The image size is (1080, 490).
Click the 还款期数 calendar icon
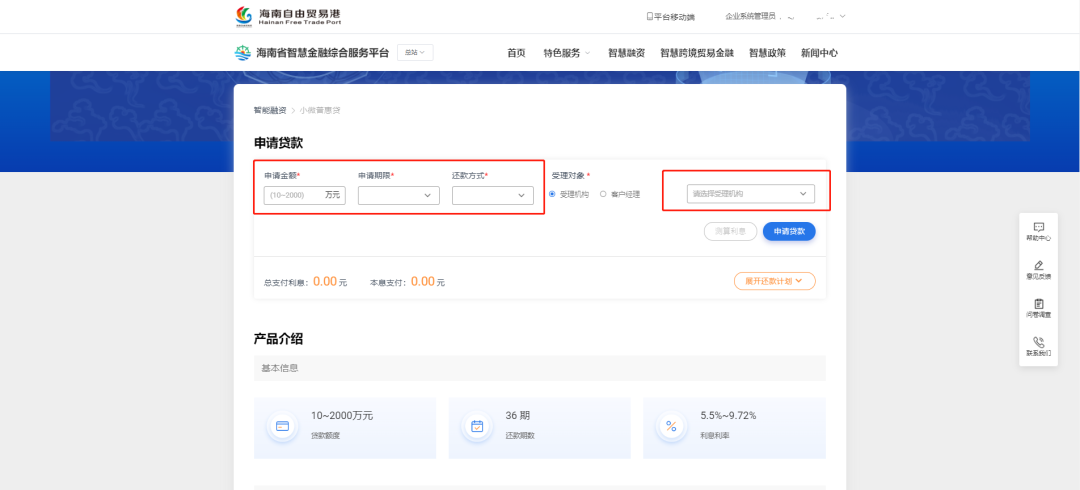(477, 426)
